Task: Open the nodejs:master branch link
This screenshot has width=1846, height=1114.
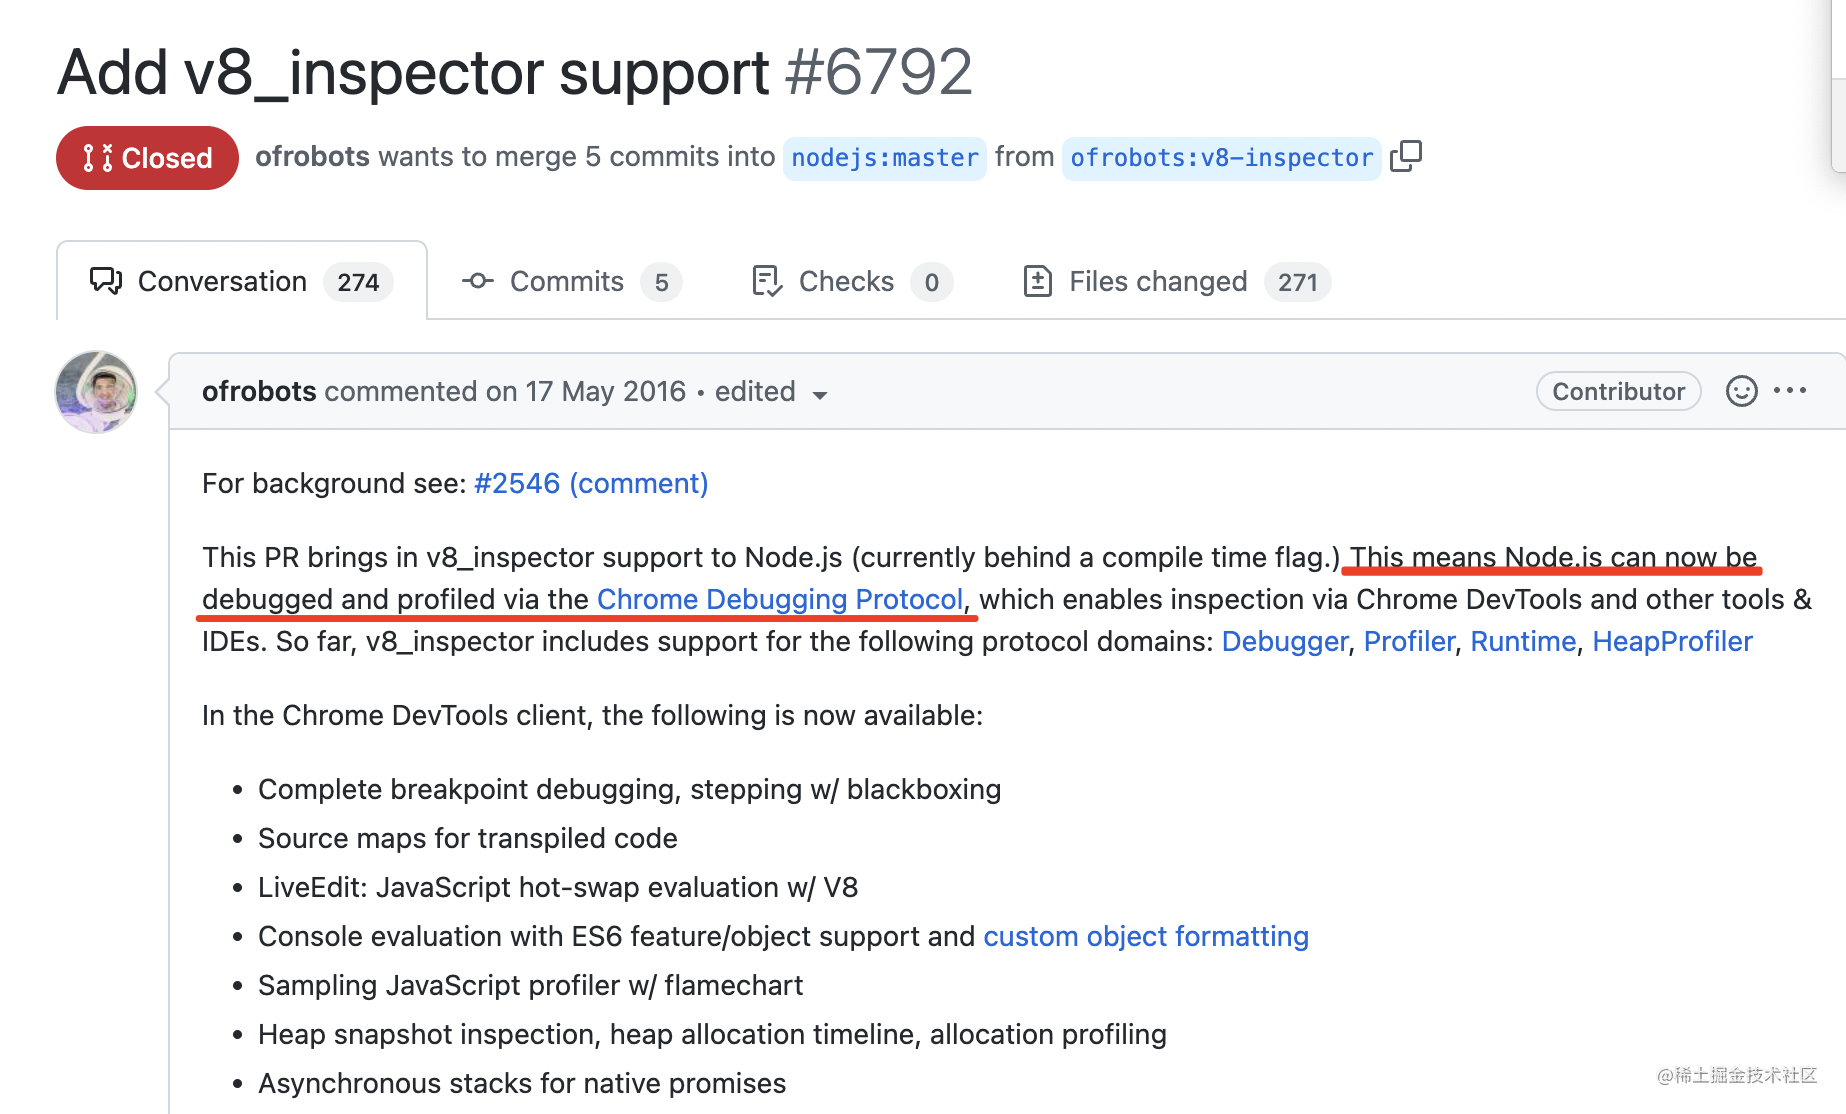Action: pyautogui.click(x=884, y=158)
